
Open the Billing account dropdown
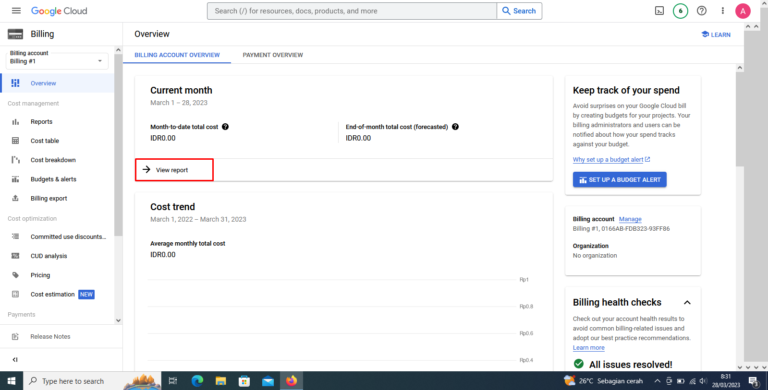(x=57, y=61)
